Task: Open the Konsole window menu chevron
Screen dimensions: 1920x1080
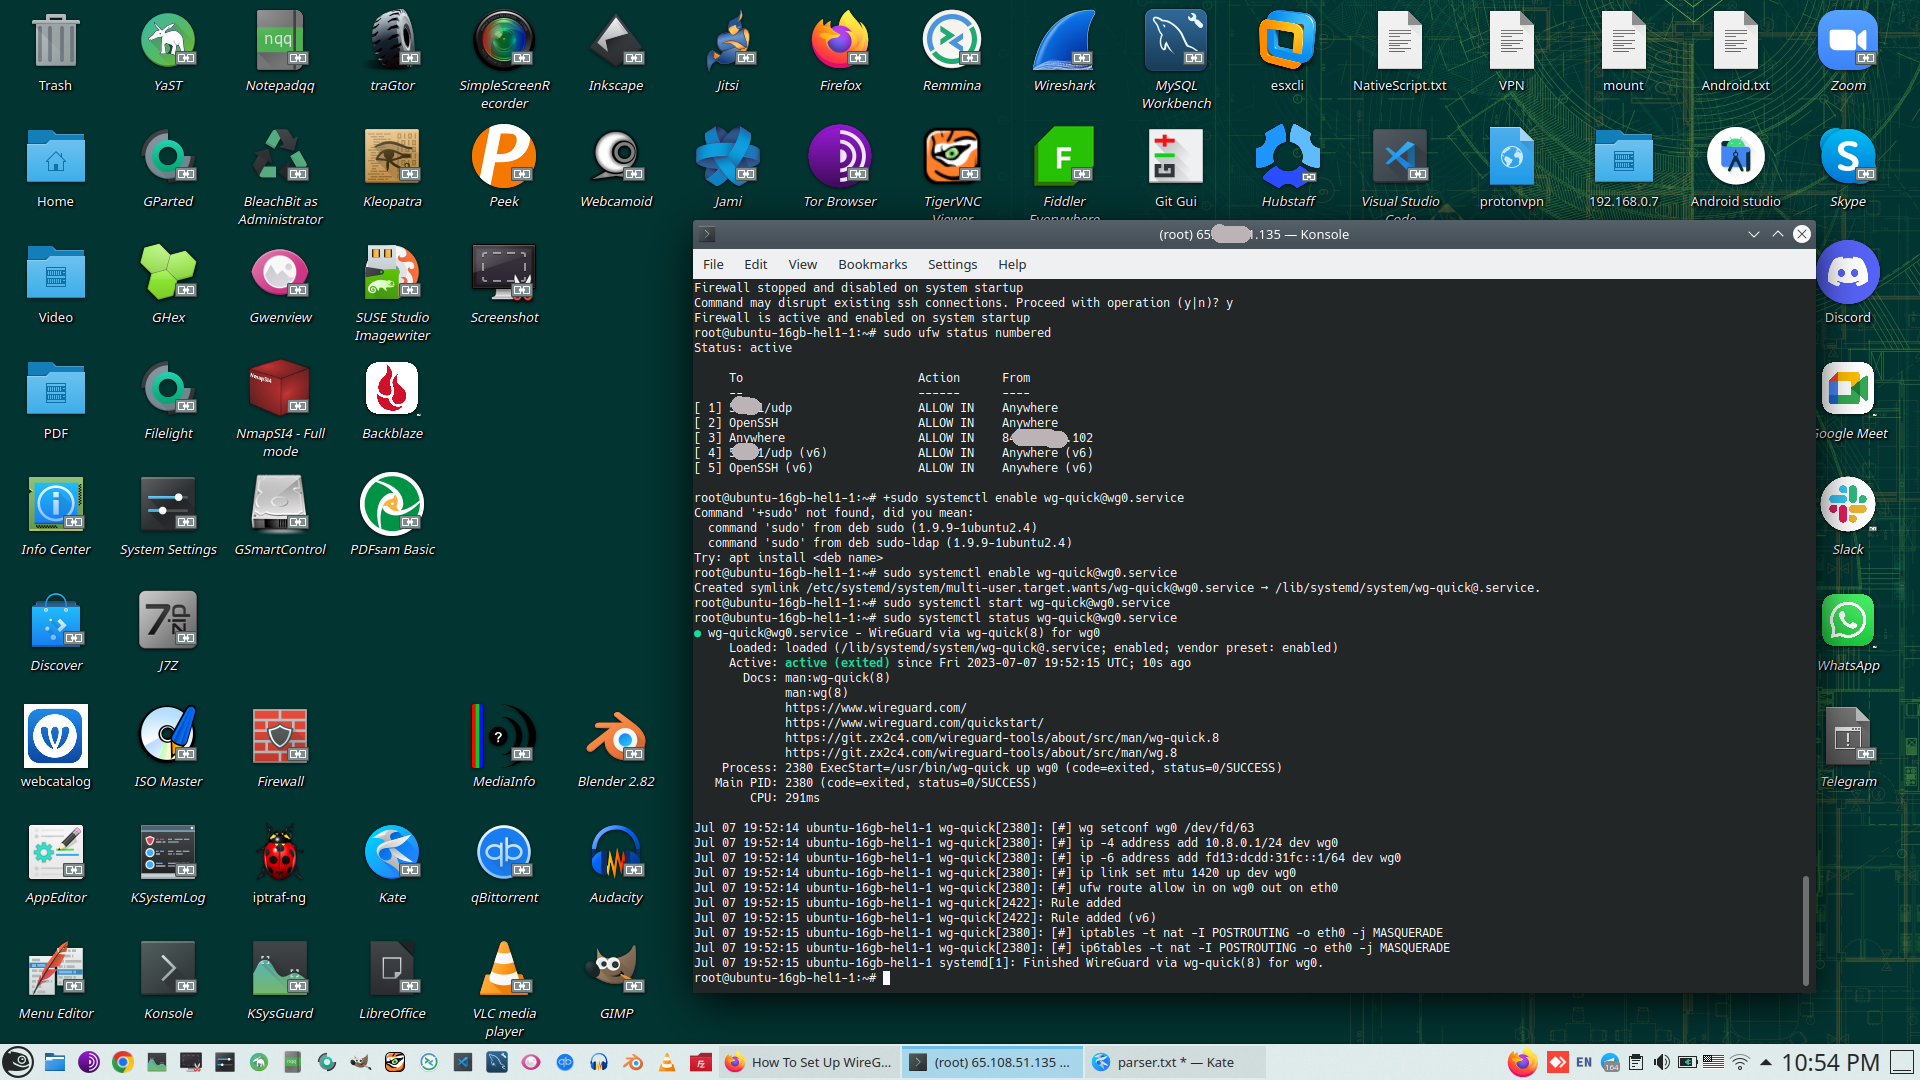Action: [707, 234]
